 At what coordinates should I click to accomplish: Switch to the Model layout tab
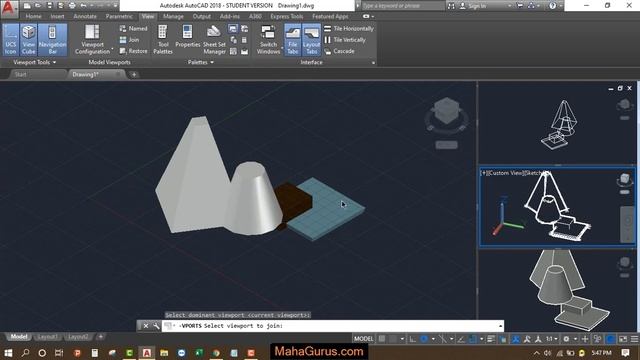tap(18, 337)
